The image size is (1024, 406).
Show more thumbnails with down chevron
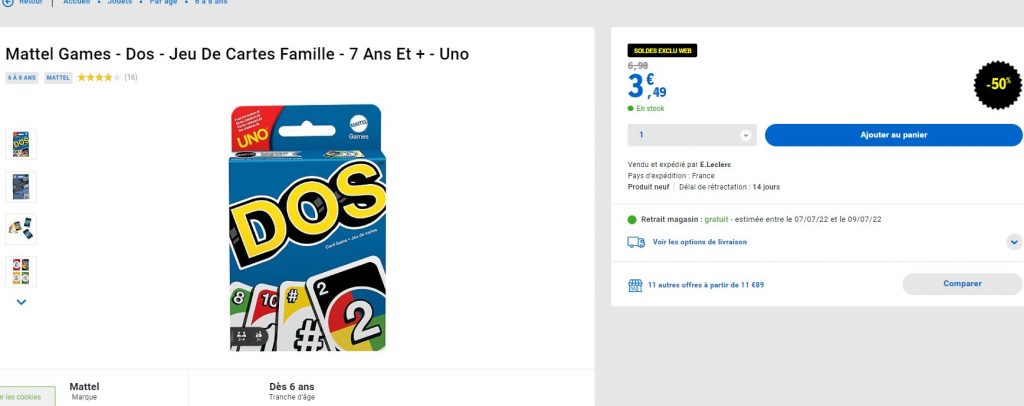click(21, 302)
